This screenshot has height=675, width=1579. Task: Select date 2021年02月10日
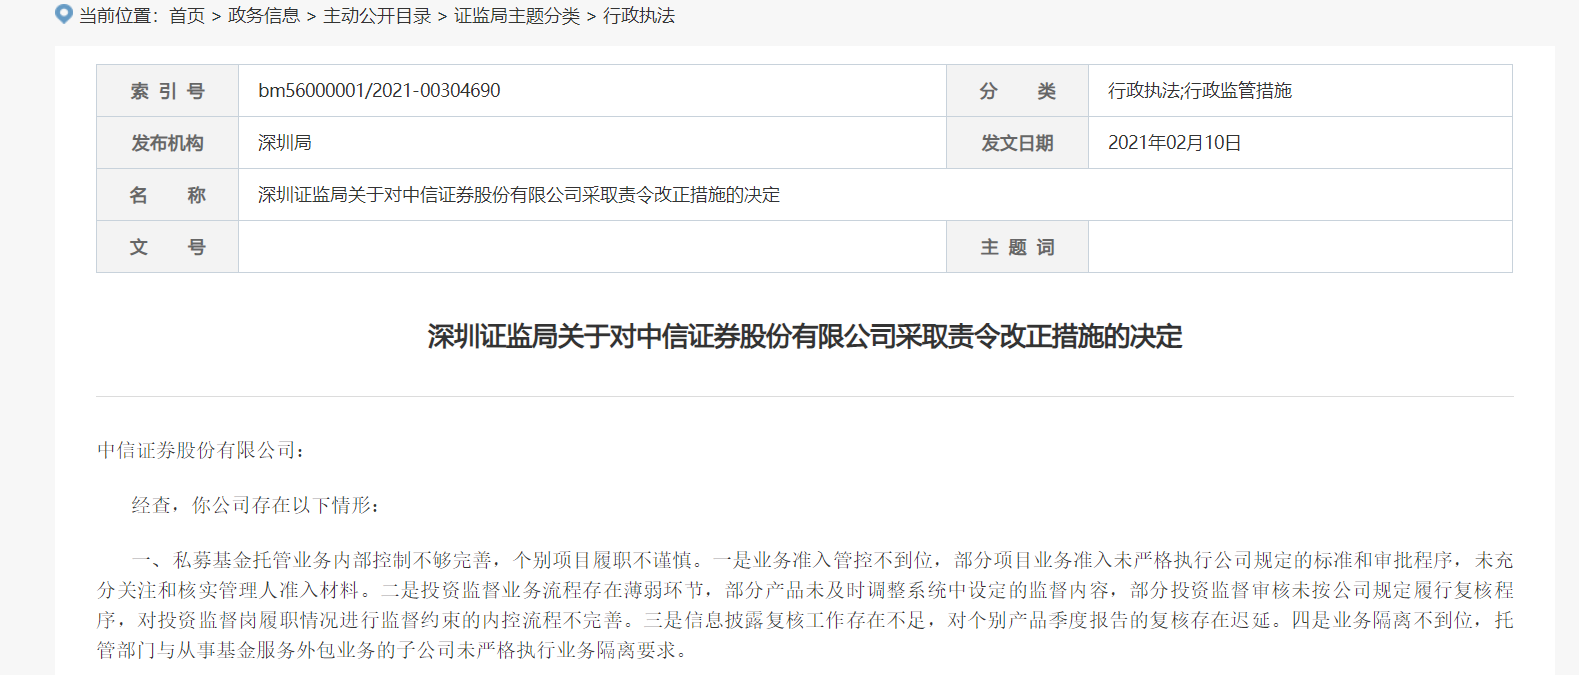tap(1175, 143)
